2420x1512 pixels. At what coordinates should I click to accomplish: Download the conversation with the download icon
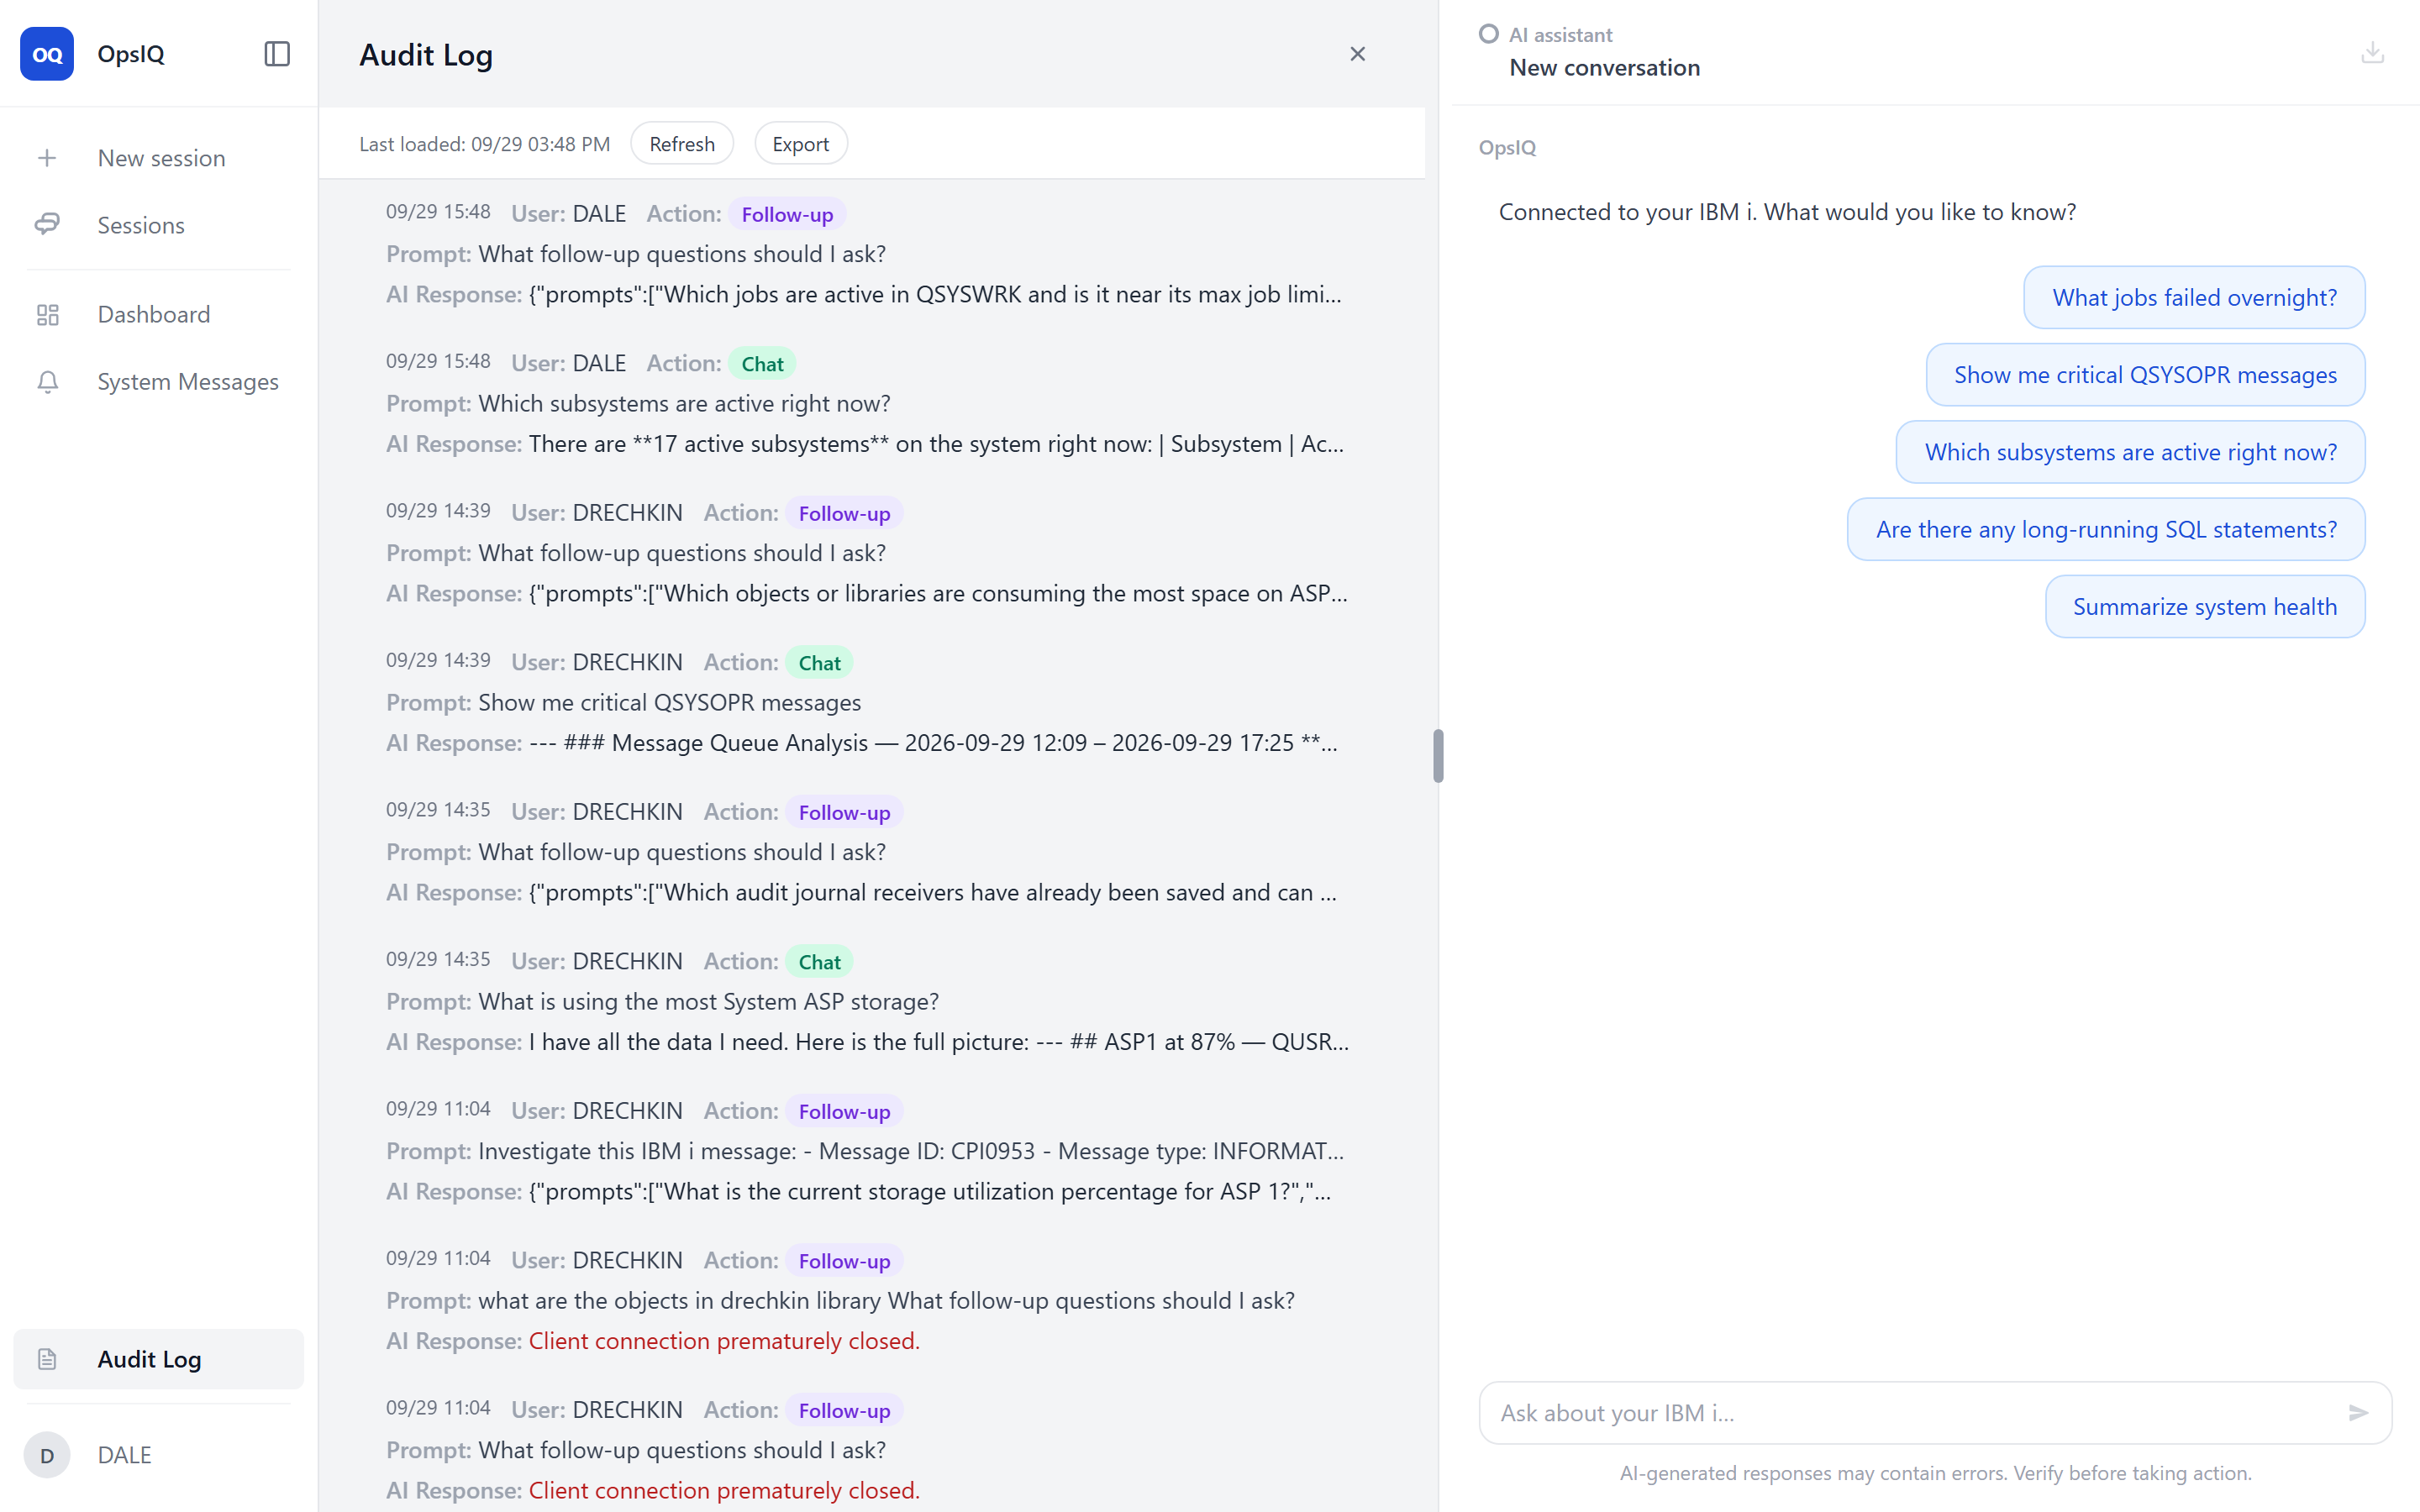pyautogui.click(x=2372, y=52)
